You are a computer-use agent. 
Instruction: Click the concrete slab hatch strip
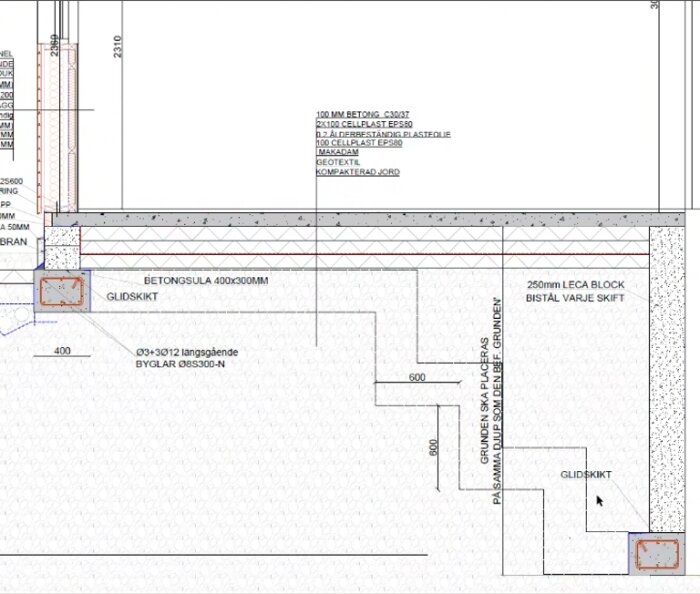click(x=368, y=219)
